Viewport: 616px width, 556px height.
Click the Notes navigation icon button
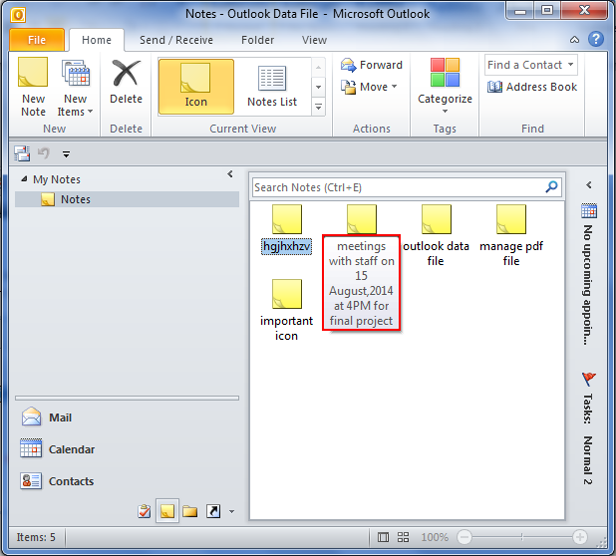pos(167,511)
